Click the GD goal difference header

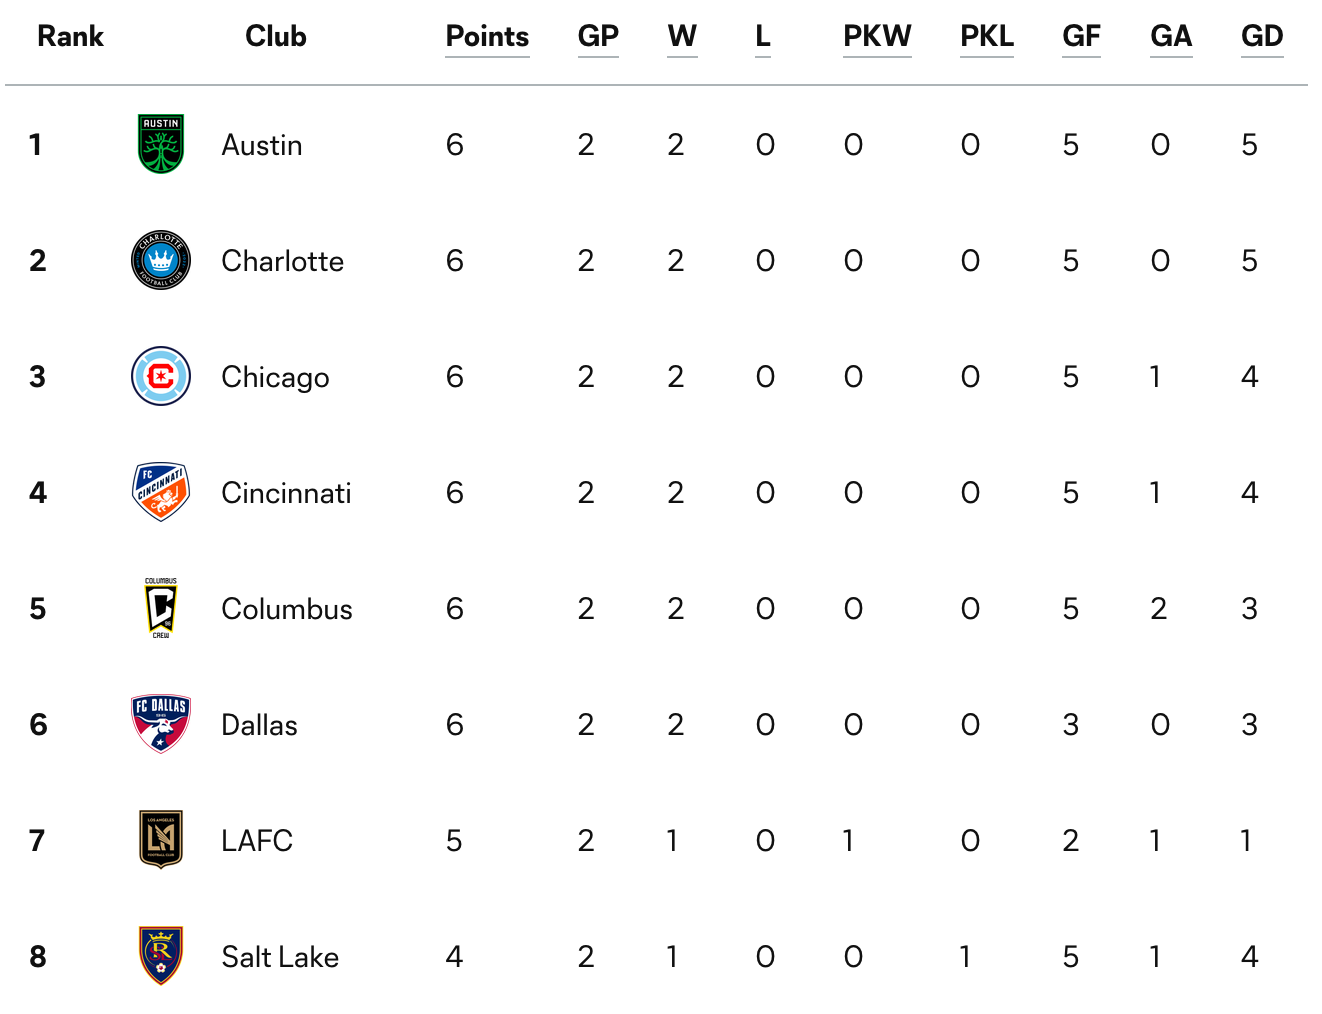pos(1262,37)
